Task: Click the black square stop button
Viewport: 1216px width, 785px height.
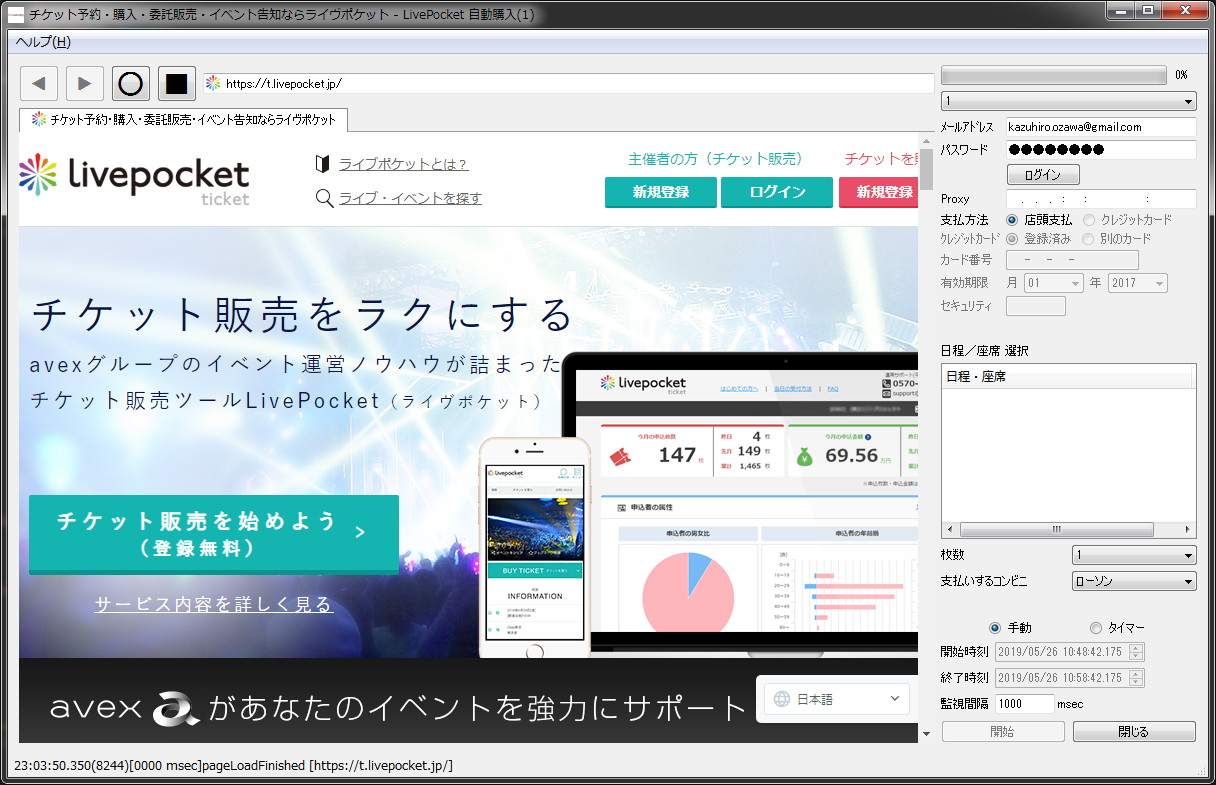Action: click(177, 83)
